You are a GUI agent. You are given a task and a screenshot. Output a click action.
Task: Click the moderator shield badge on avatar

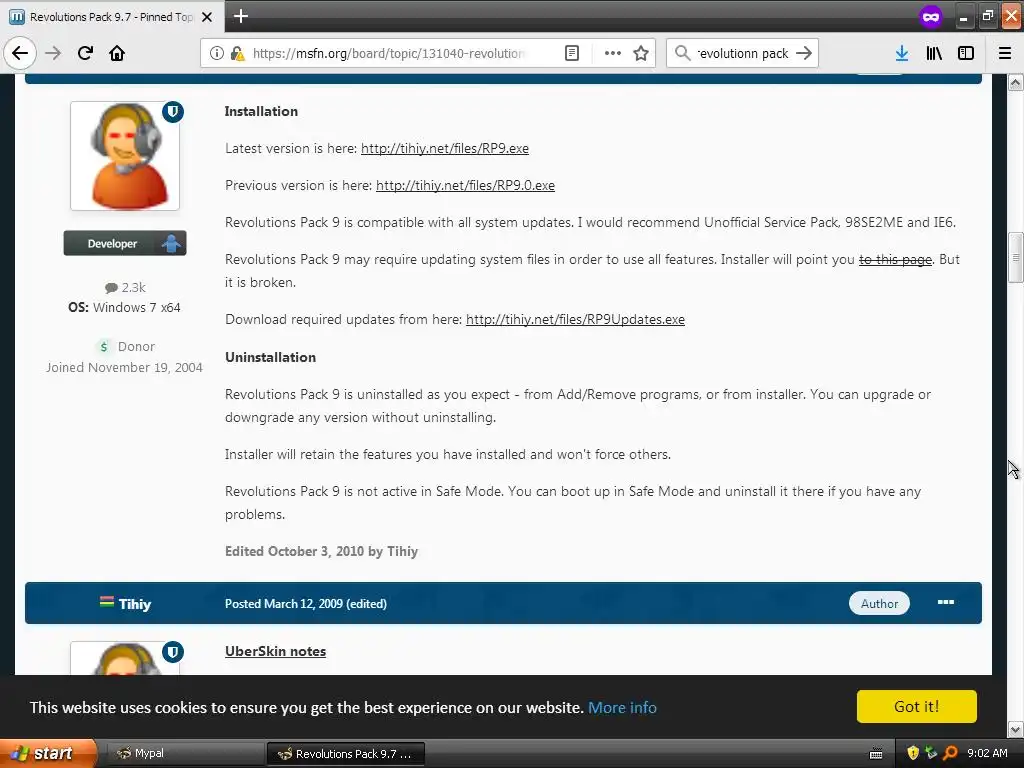pyautogui.click(x=173, y=112)
